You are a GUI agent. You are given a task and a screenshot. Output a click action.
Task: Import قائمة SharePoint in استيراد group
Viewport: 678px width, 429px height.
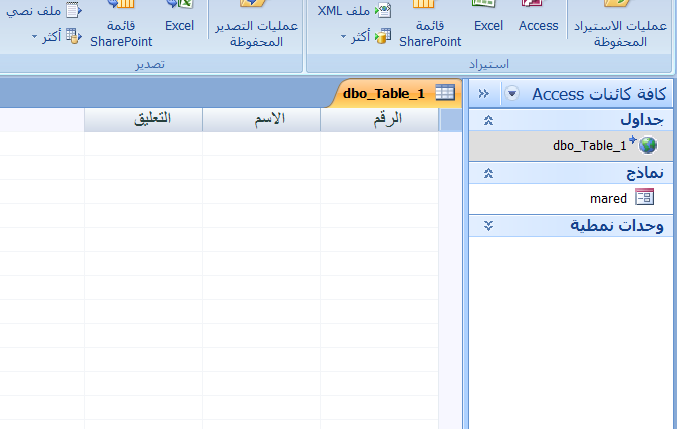tap(430, 24)
